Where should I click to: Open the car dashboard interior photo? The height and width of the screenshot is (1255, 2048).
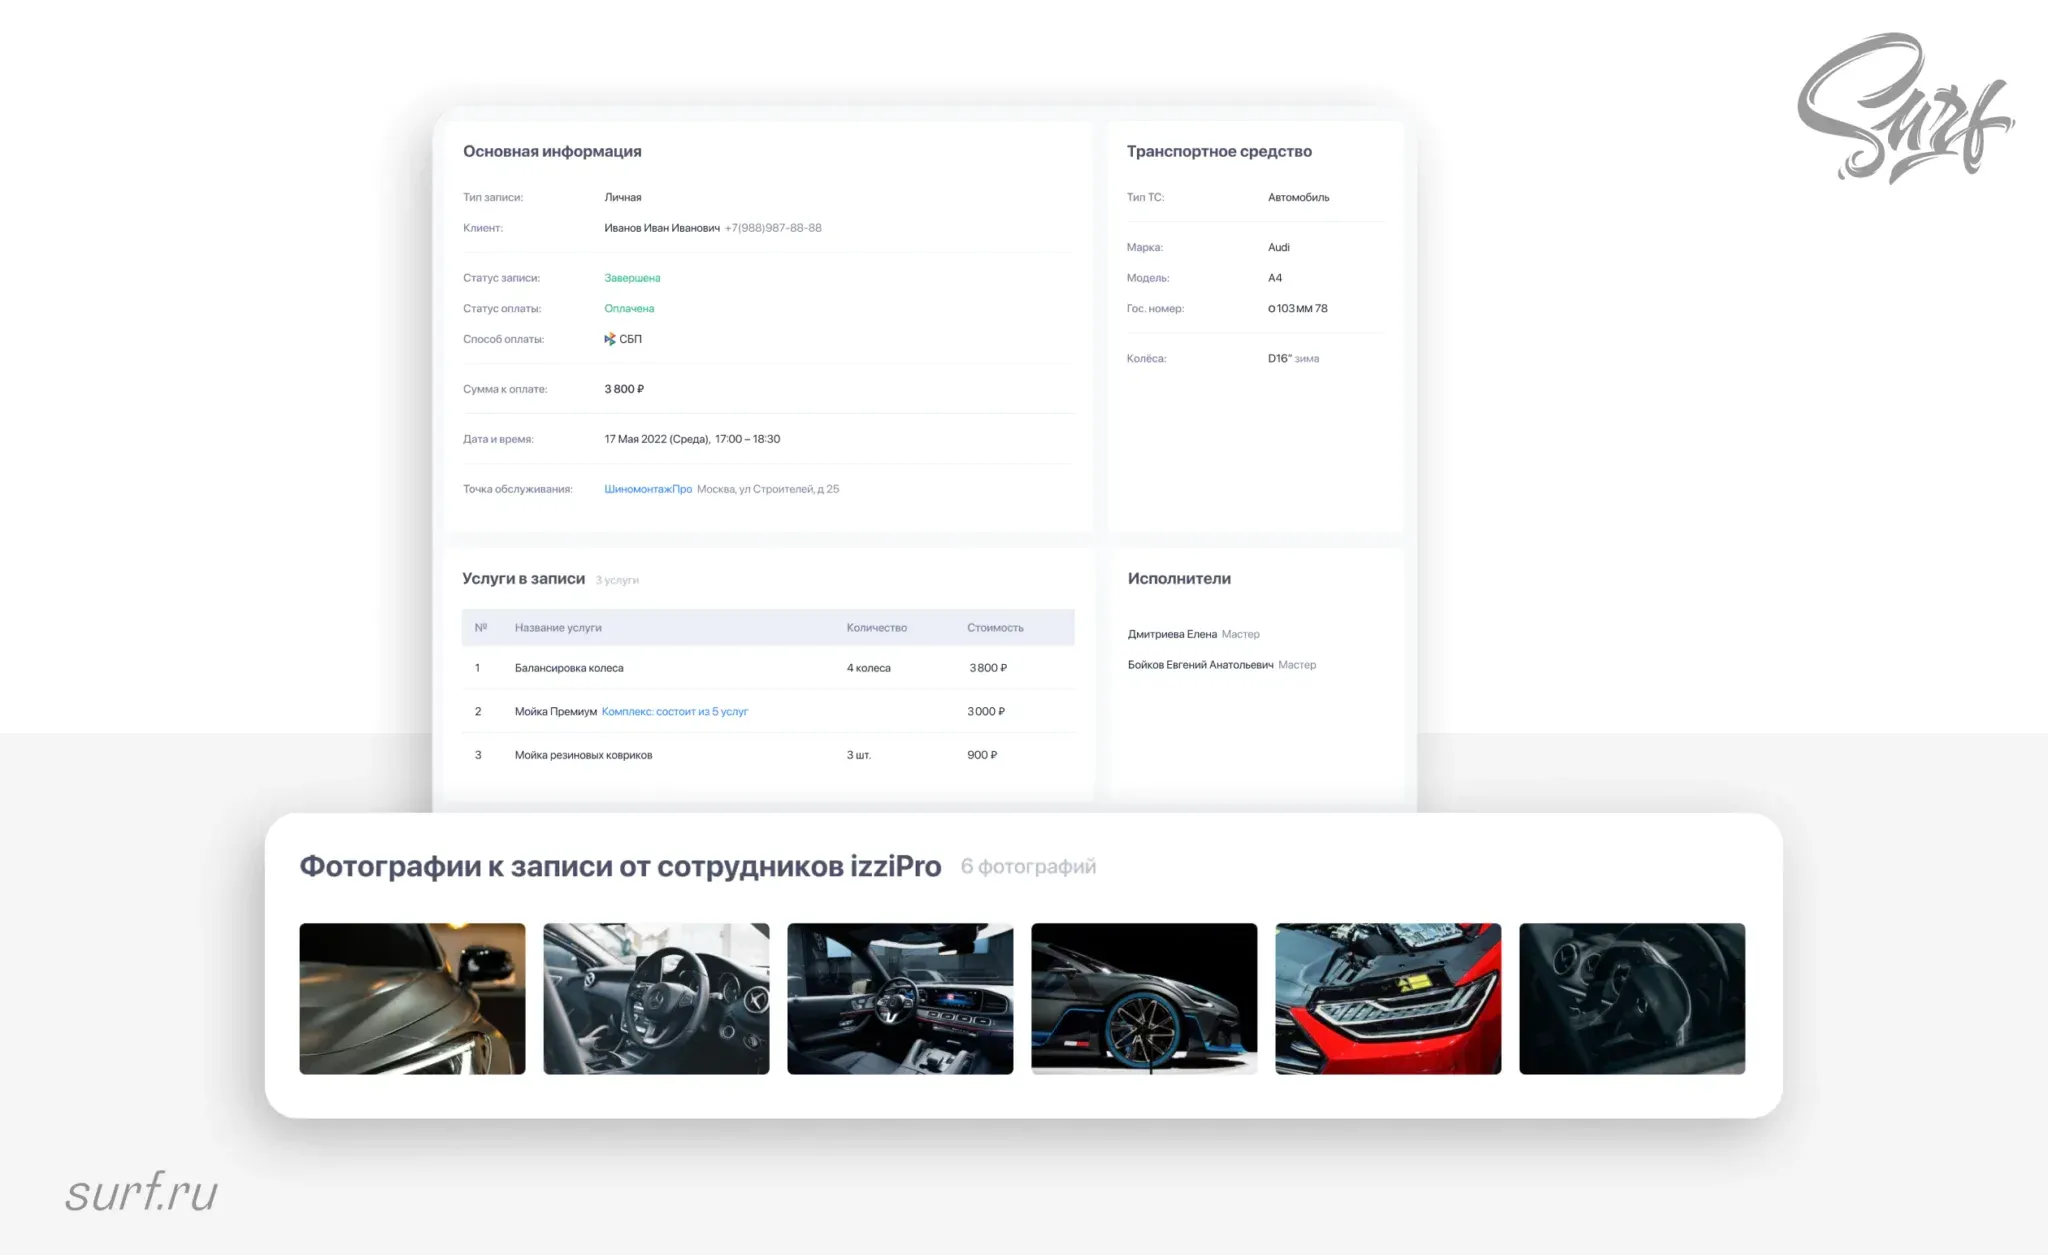point(900,998)
